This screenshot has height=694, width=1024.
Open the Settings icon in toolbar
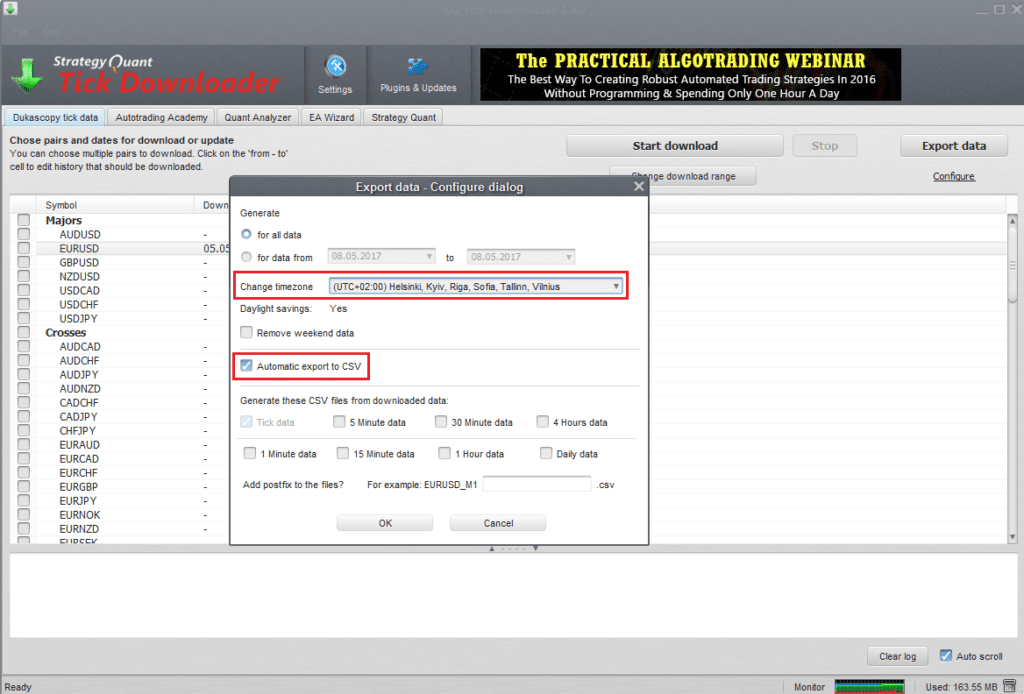[335, 74]
